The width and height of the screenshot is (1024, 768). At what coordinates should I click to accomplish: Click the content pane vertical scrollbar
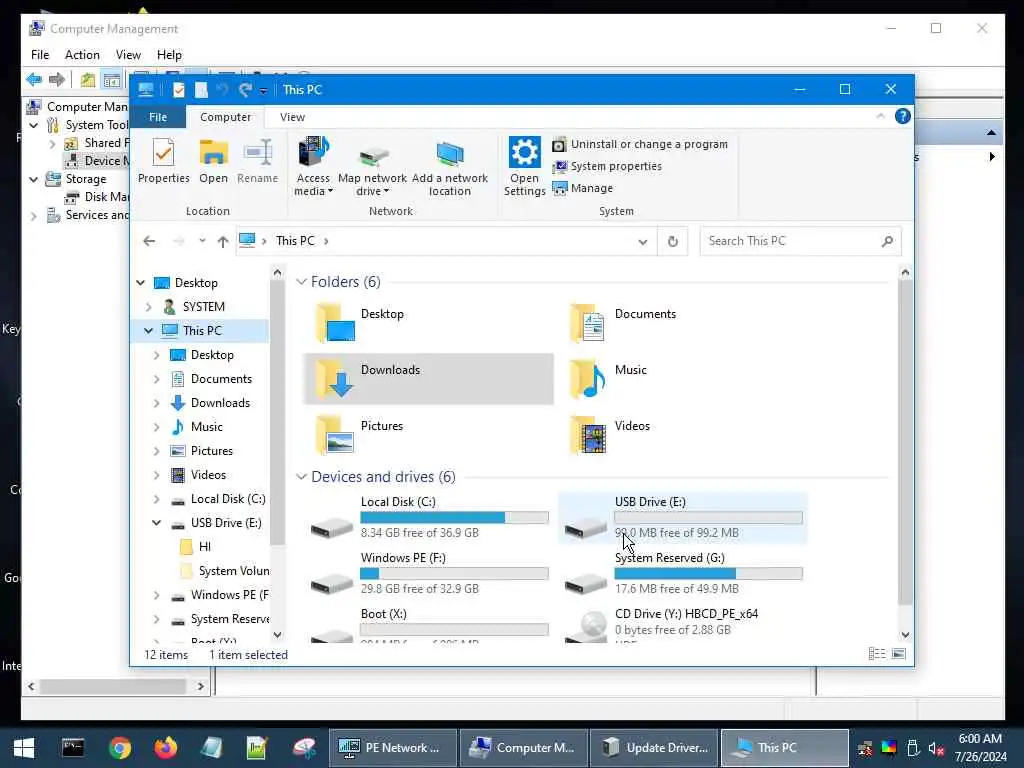(905, 442)
